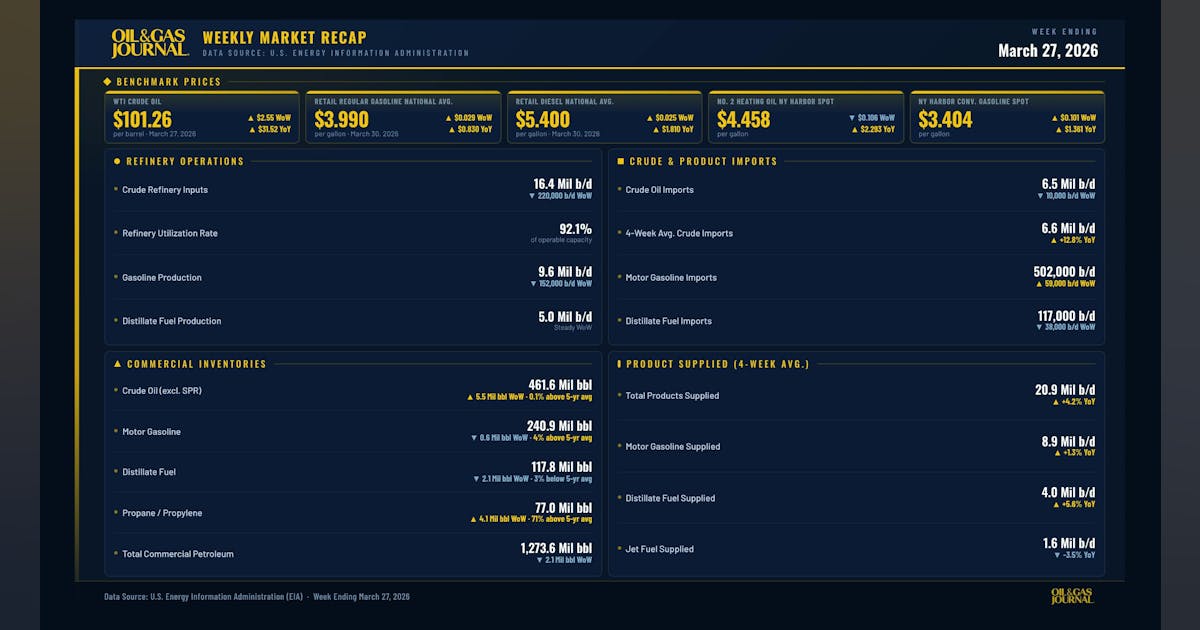Click the triangle icon beside Commercial Inventories
The height and width of the screenshot is (630, 1200).
pyautogui.click(x=117, y=364)
